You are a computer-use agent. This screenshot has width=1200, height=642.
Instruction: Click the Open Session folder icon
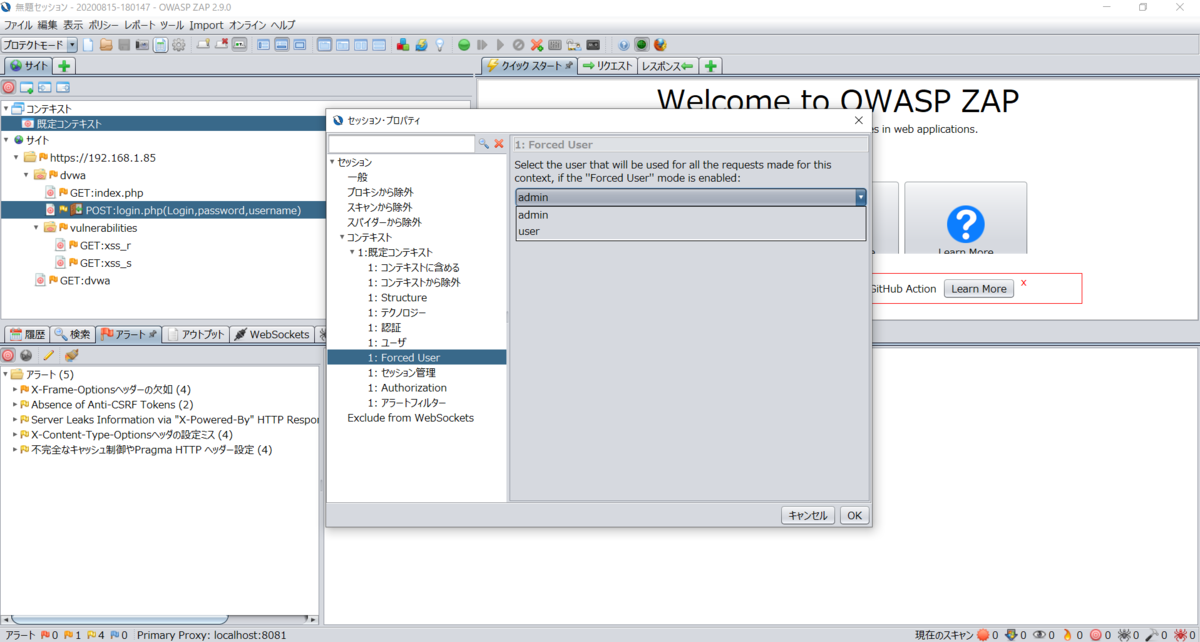click(106, 45)
